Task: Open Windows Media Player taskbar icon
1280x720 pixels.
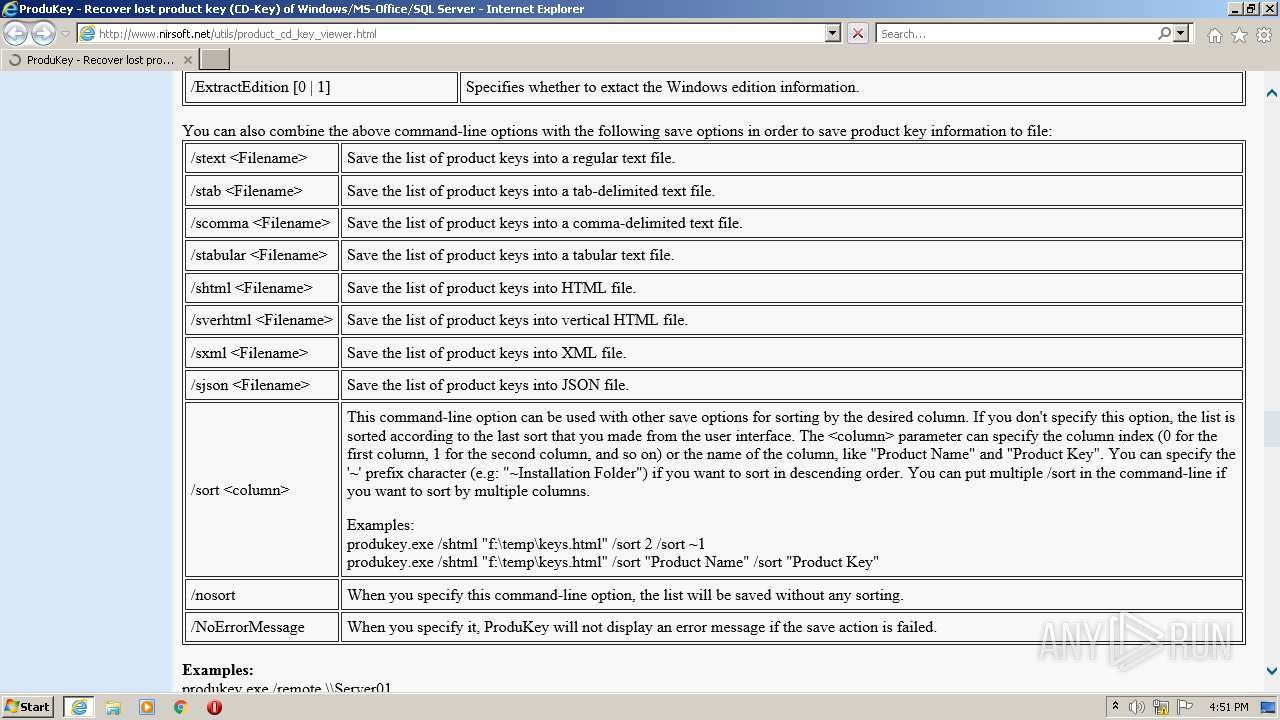Action: coord(147,707)
